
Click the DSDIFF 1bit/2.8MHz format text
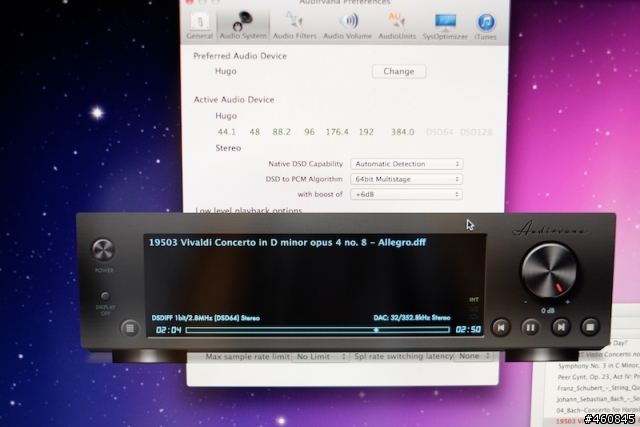coord(206,318)
